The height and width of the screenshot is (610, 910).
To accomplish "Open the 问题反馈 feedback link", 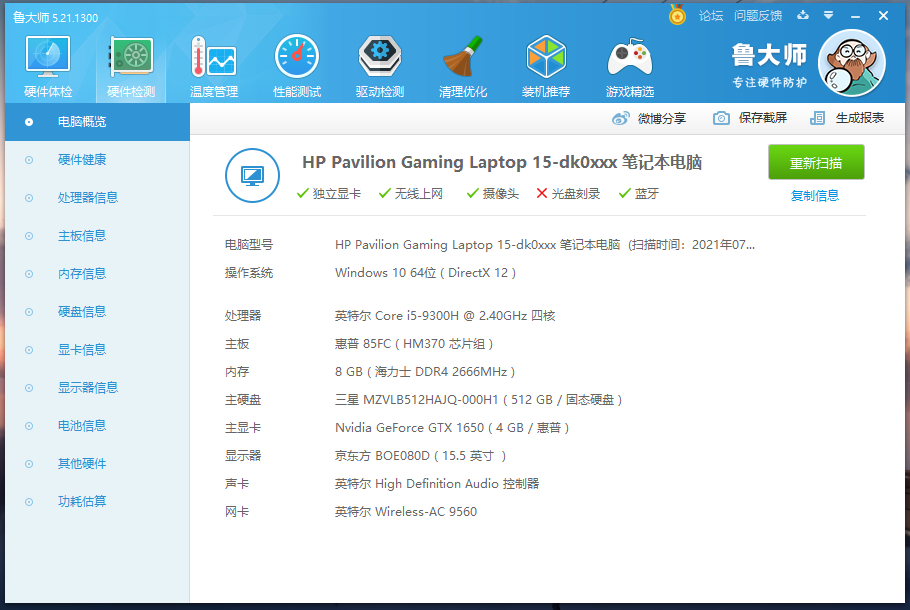I will [758, 16].
